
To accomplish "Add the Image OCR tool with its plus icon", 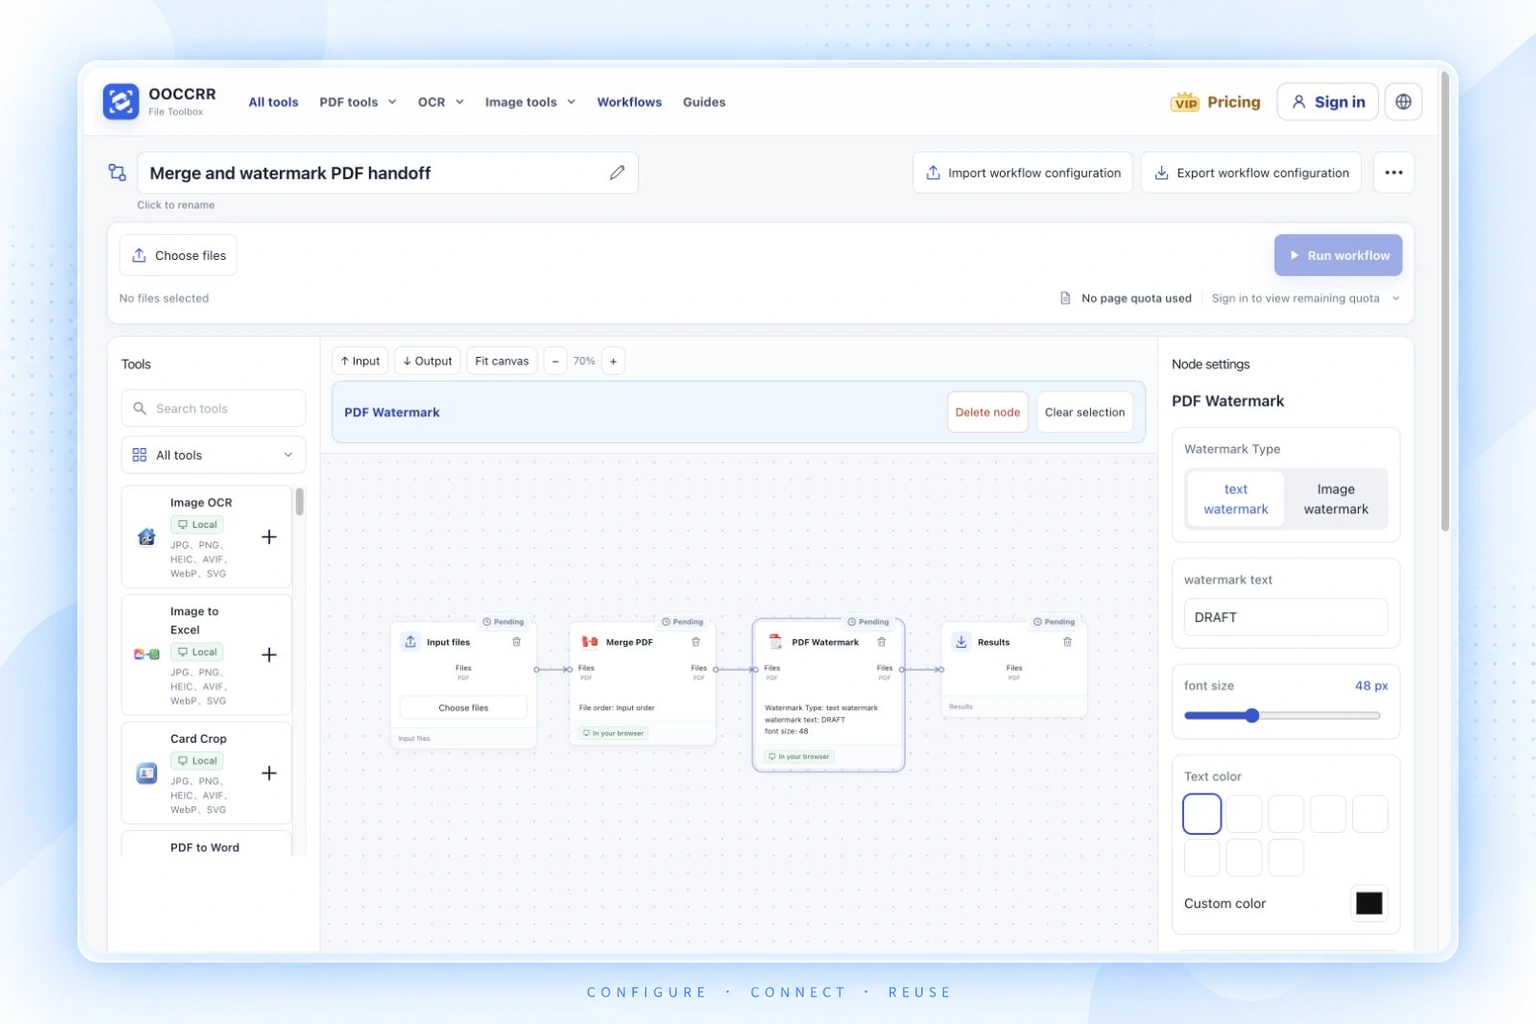I will coord(269,537).
